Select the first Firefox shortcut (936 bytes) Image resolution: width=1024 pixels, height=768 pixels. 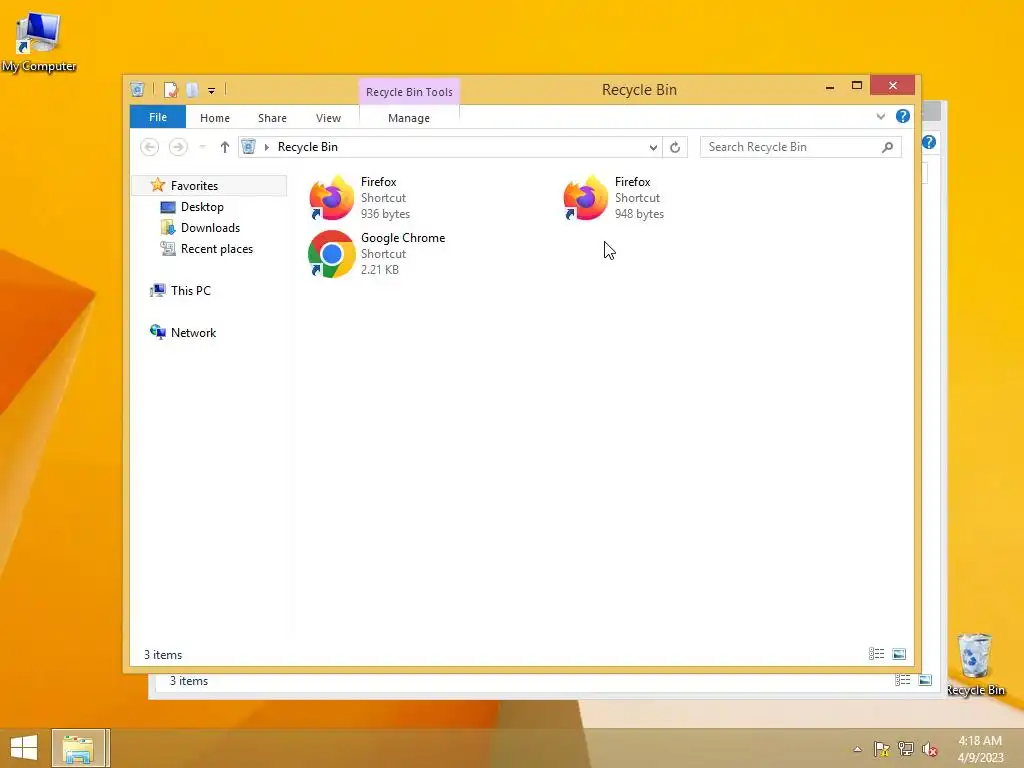coord(360,197)
